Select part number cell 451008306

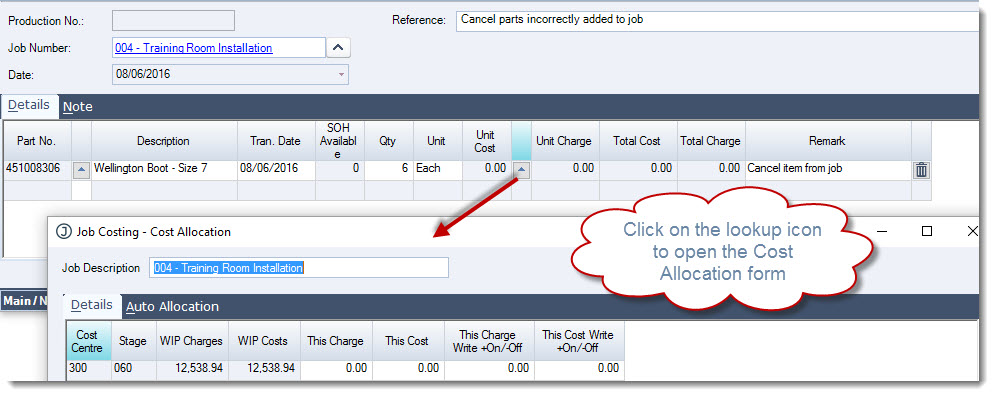[x=36, y=169]
